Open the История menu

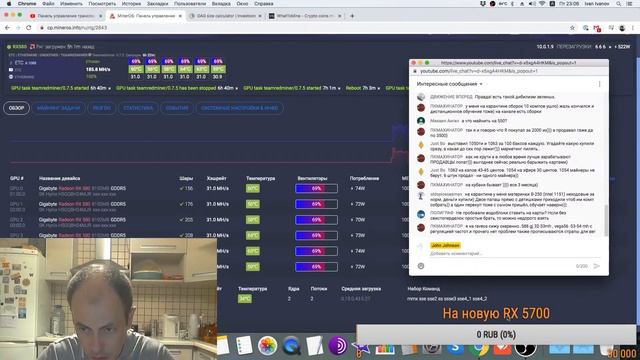[x=131, y=4]
